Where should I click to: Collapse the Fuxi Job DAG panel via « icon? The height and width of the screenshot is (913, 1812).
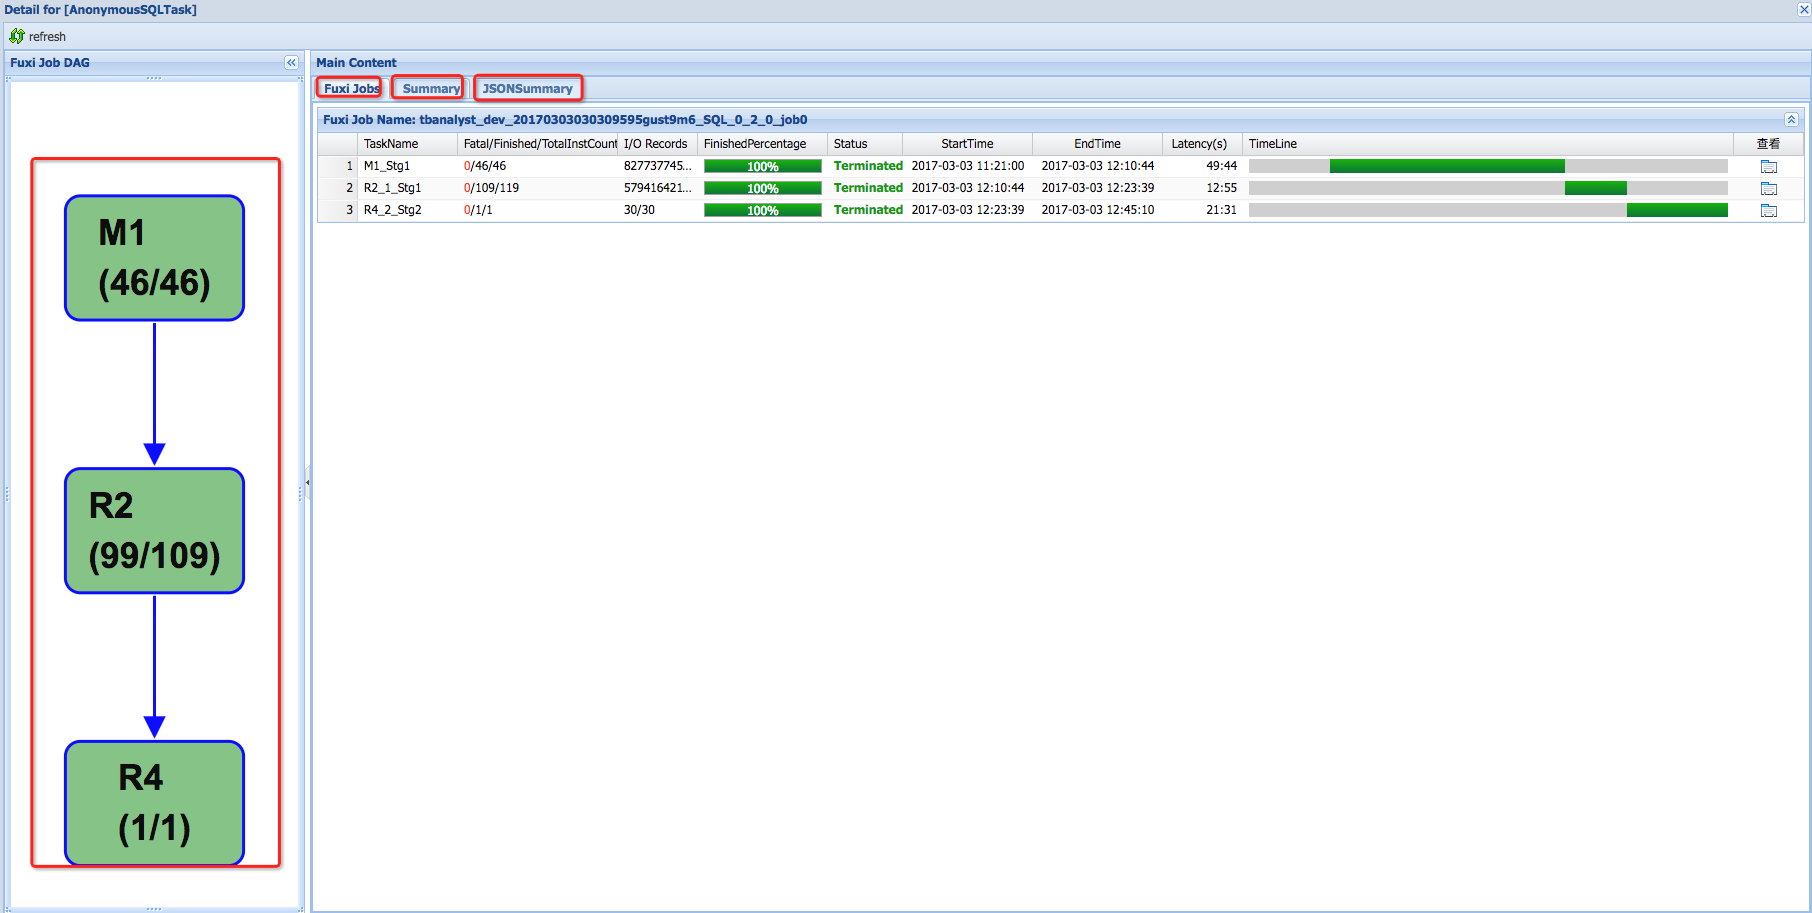pyautogui.click(x=291, y=62)
